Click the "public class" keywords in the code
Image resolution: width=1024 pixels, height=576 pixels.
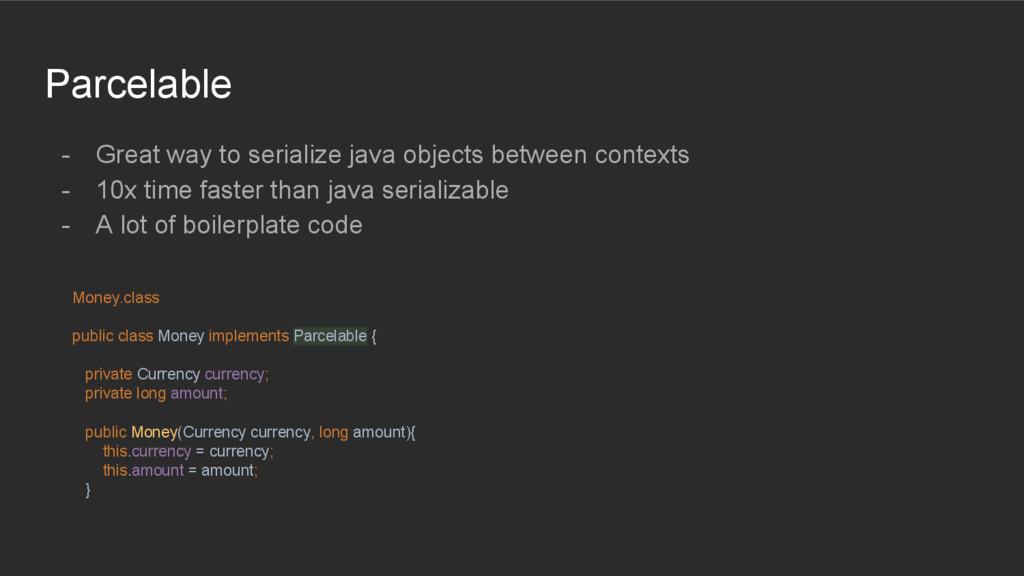(x=112, y=336)
